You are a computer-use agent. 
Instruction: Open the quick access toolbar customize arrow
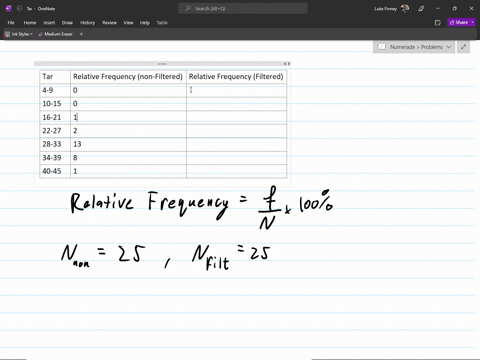click(81, 34)
